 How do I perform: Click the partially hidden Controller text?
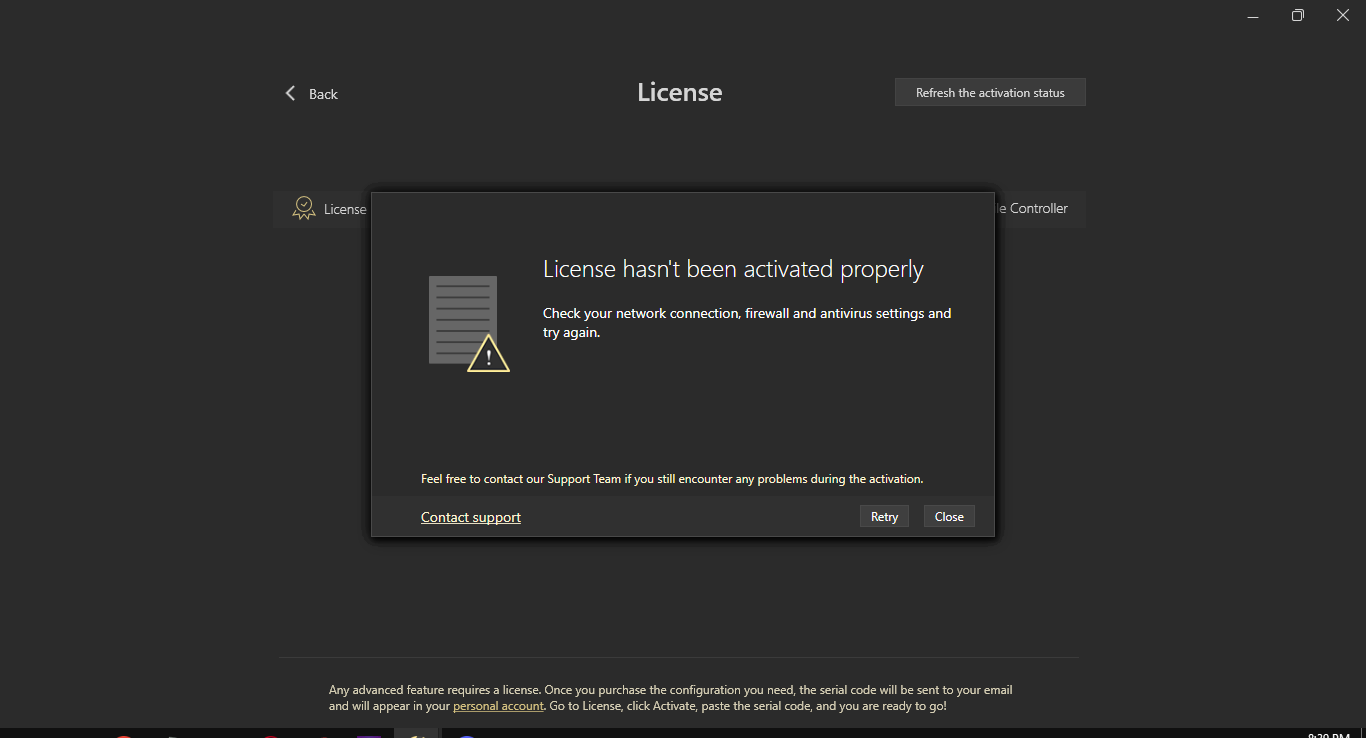[x=1037, y=208]
